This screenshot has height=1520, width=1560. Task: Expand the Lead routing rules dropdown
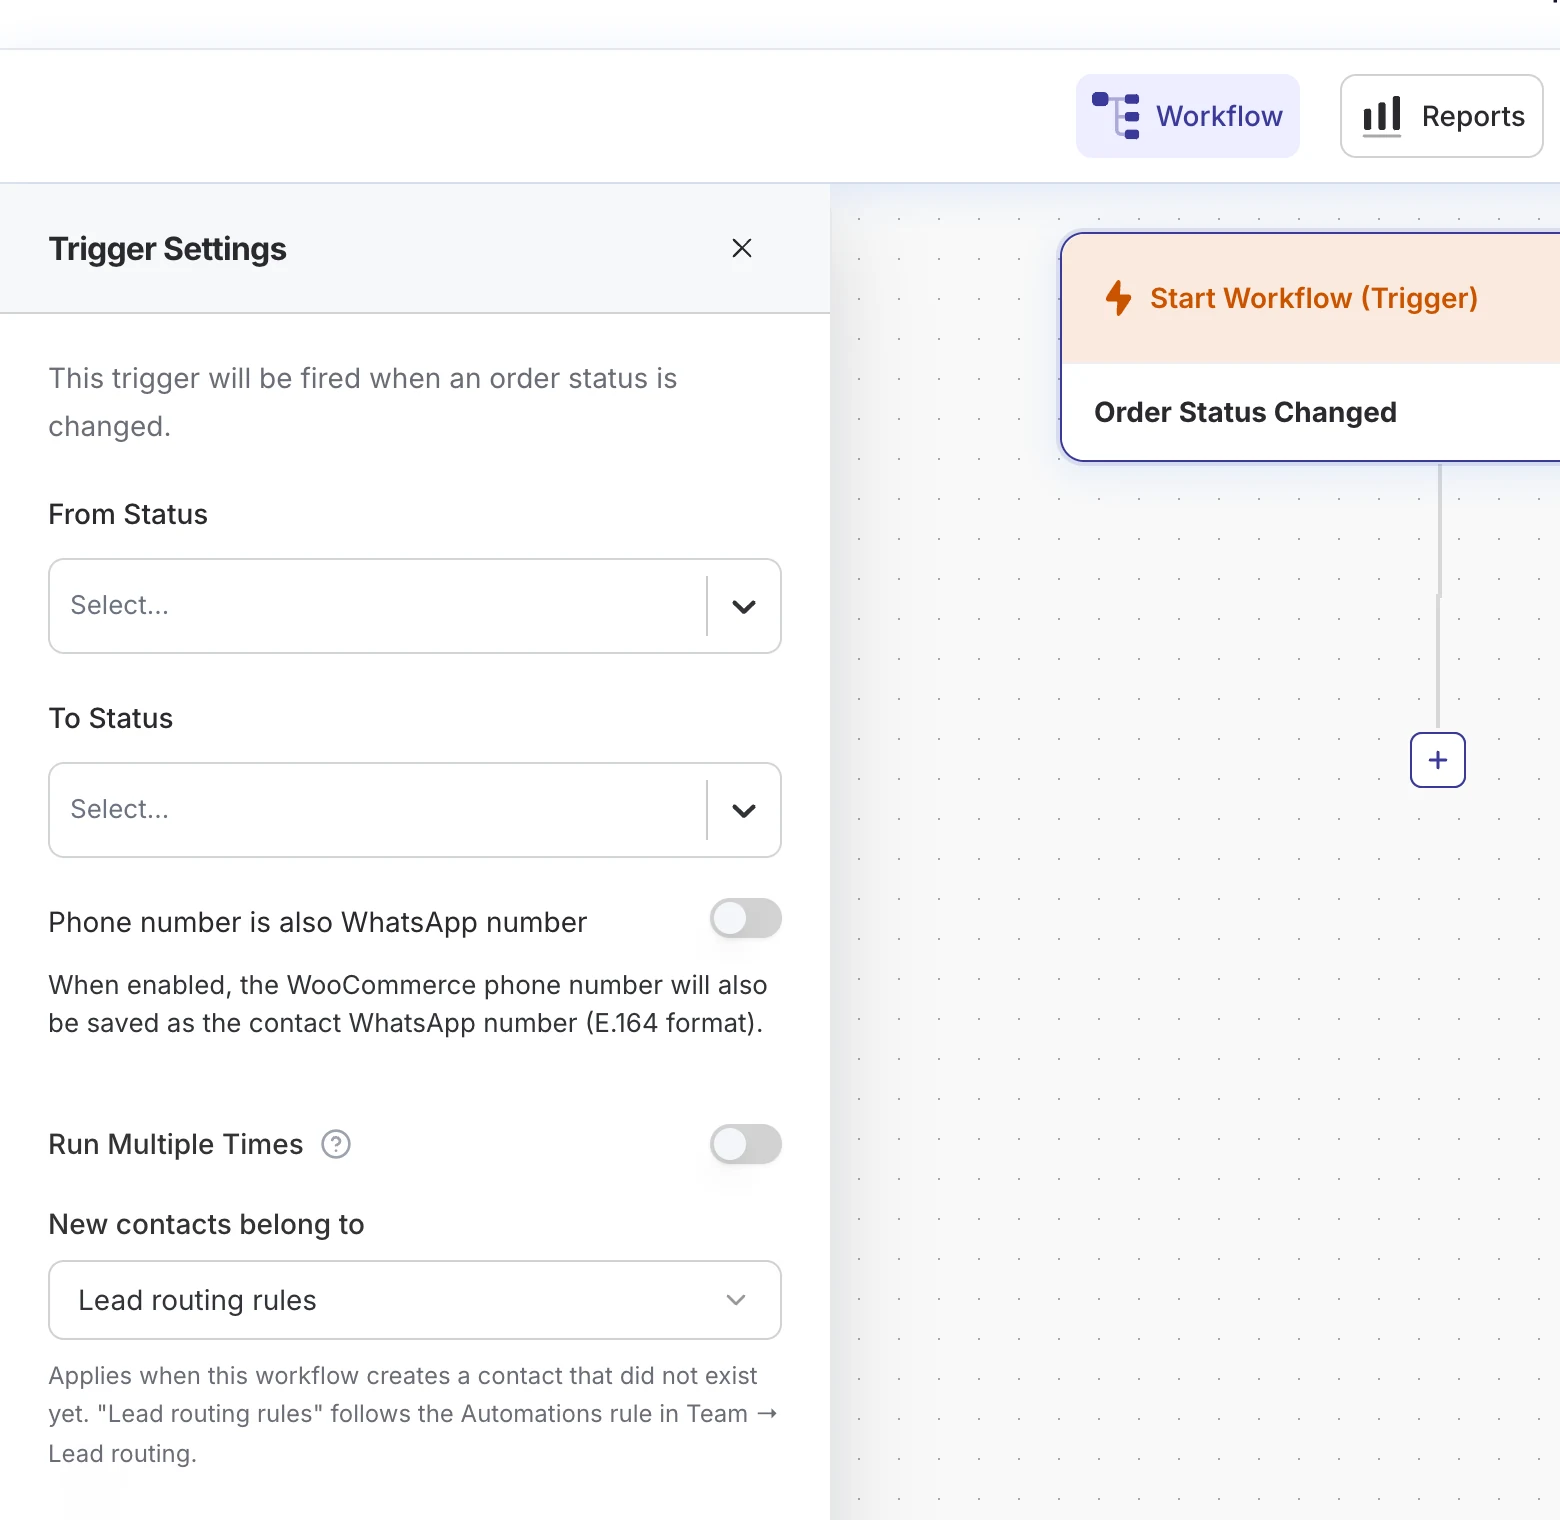click(415, 1300)
